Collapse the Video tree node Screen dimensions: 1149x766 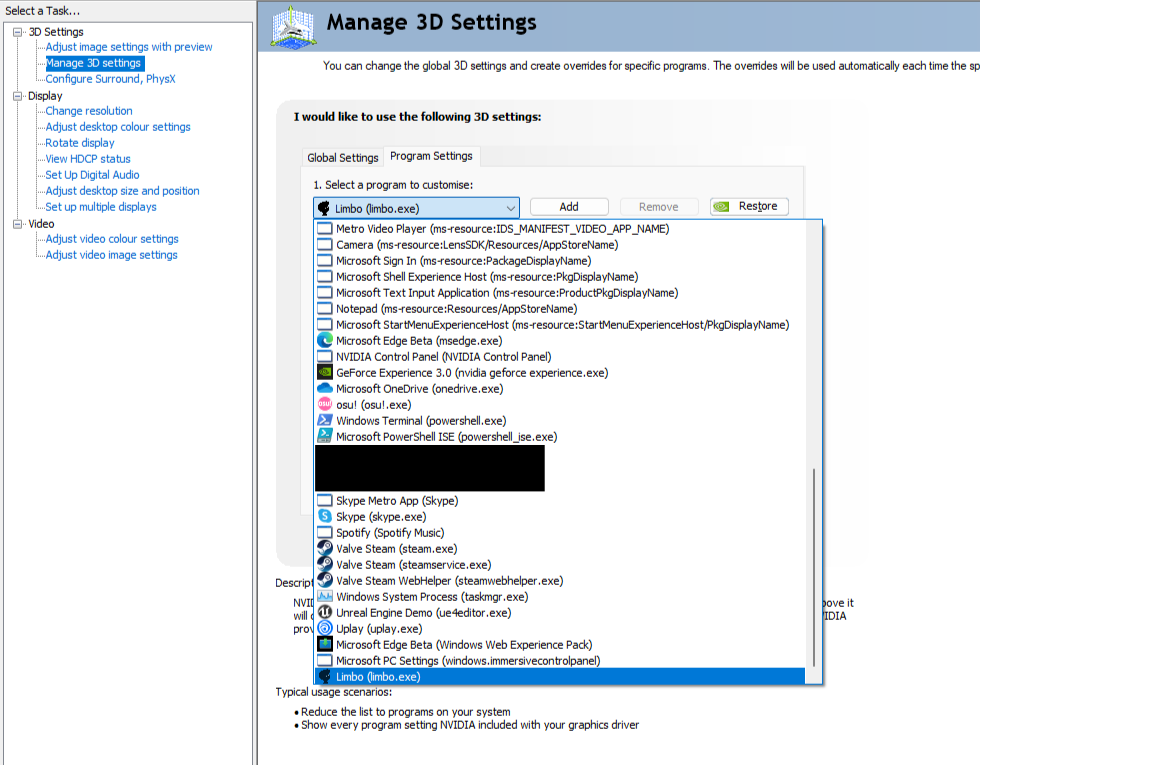click(18, 224)
